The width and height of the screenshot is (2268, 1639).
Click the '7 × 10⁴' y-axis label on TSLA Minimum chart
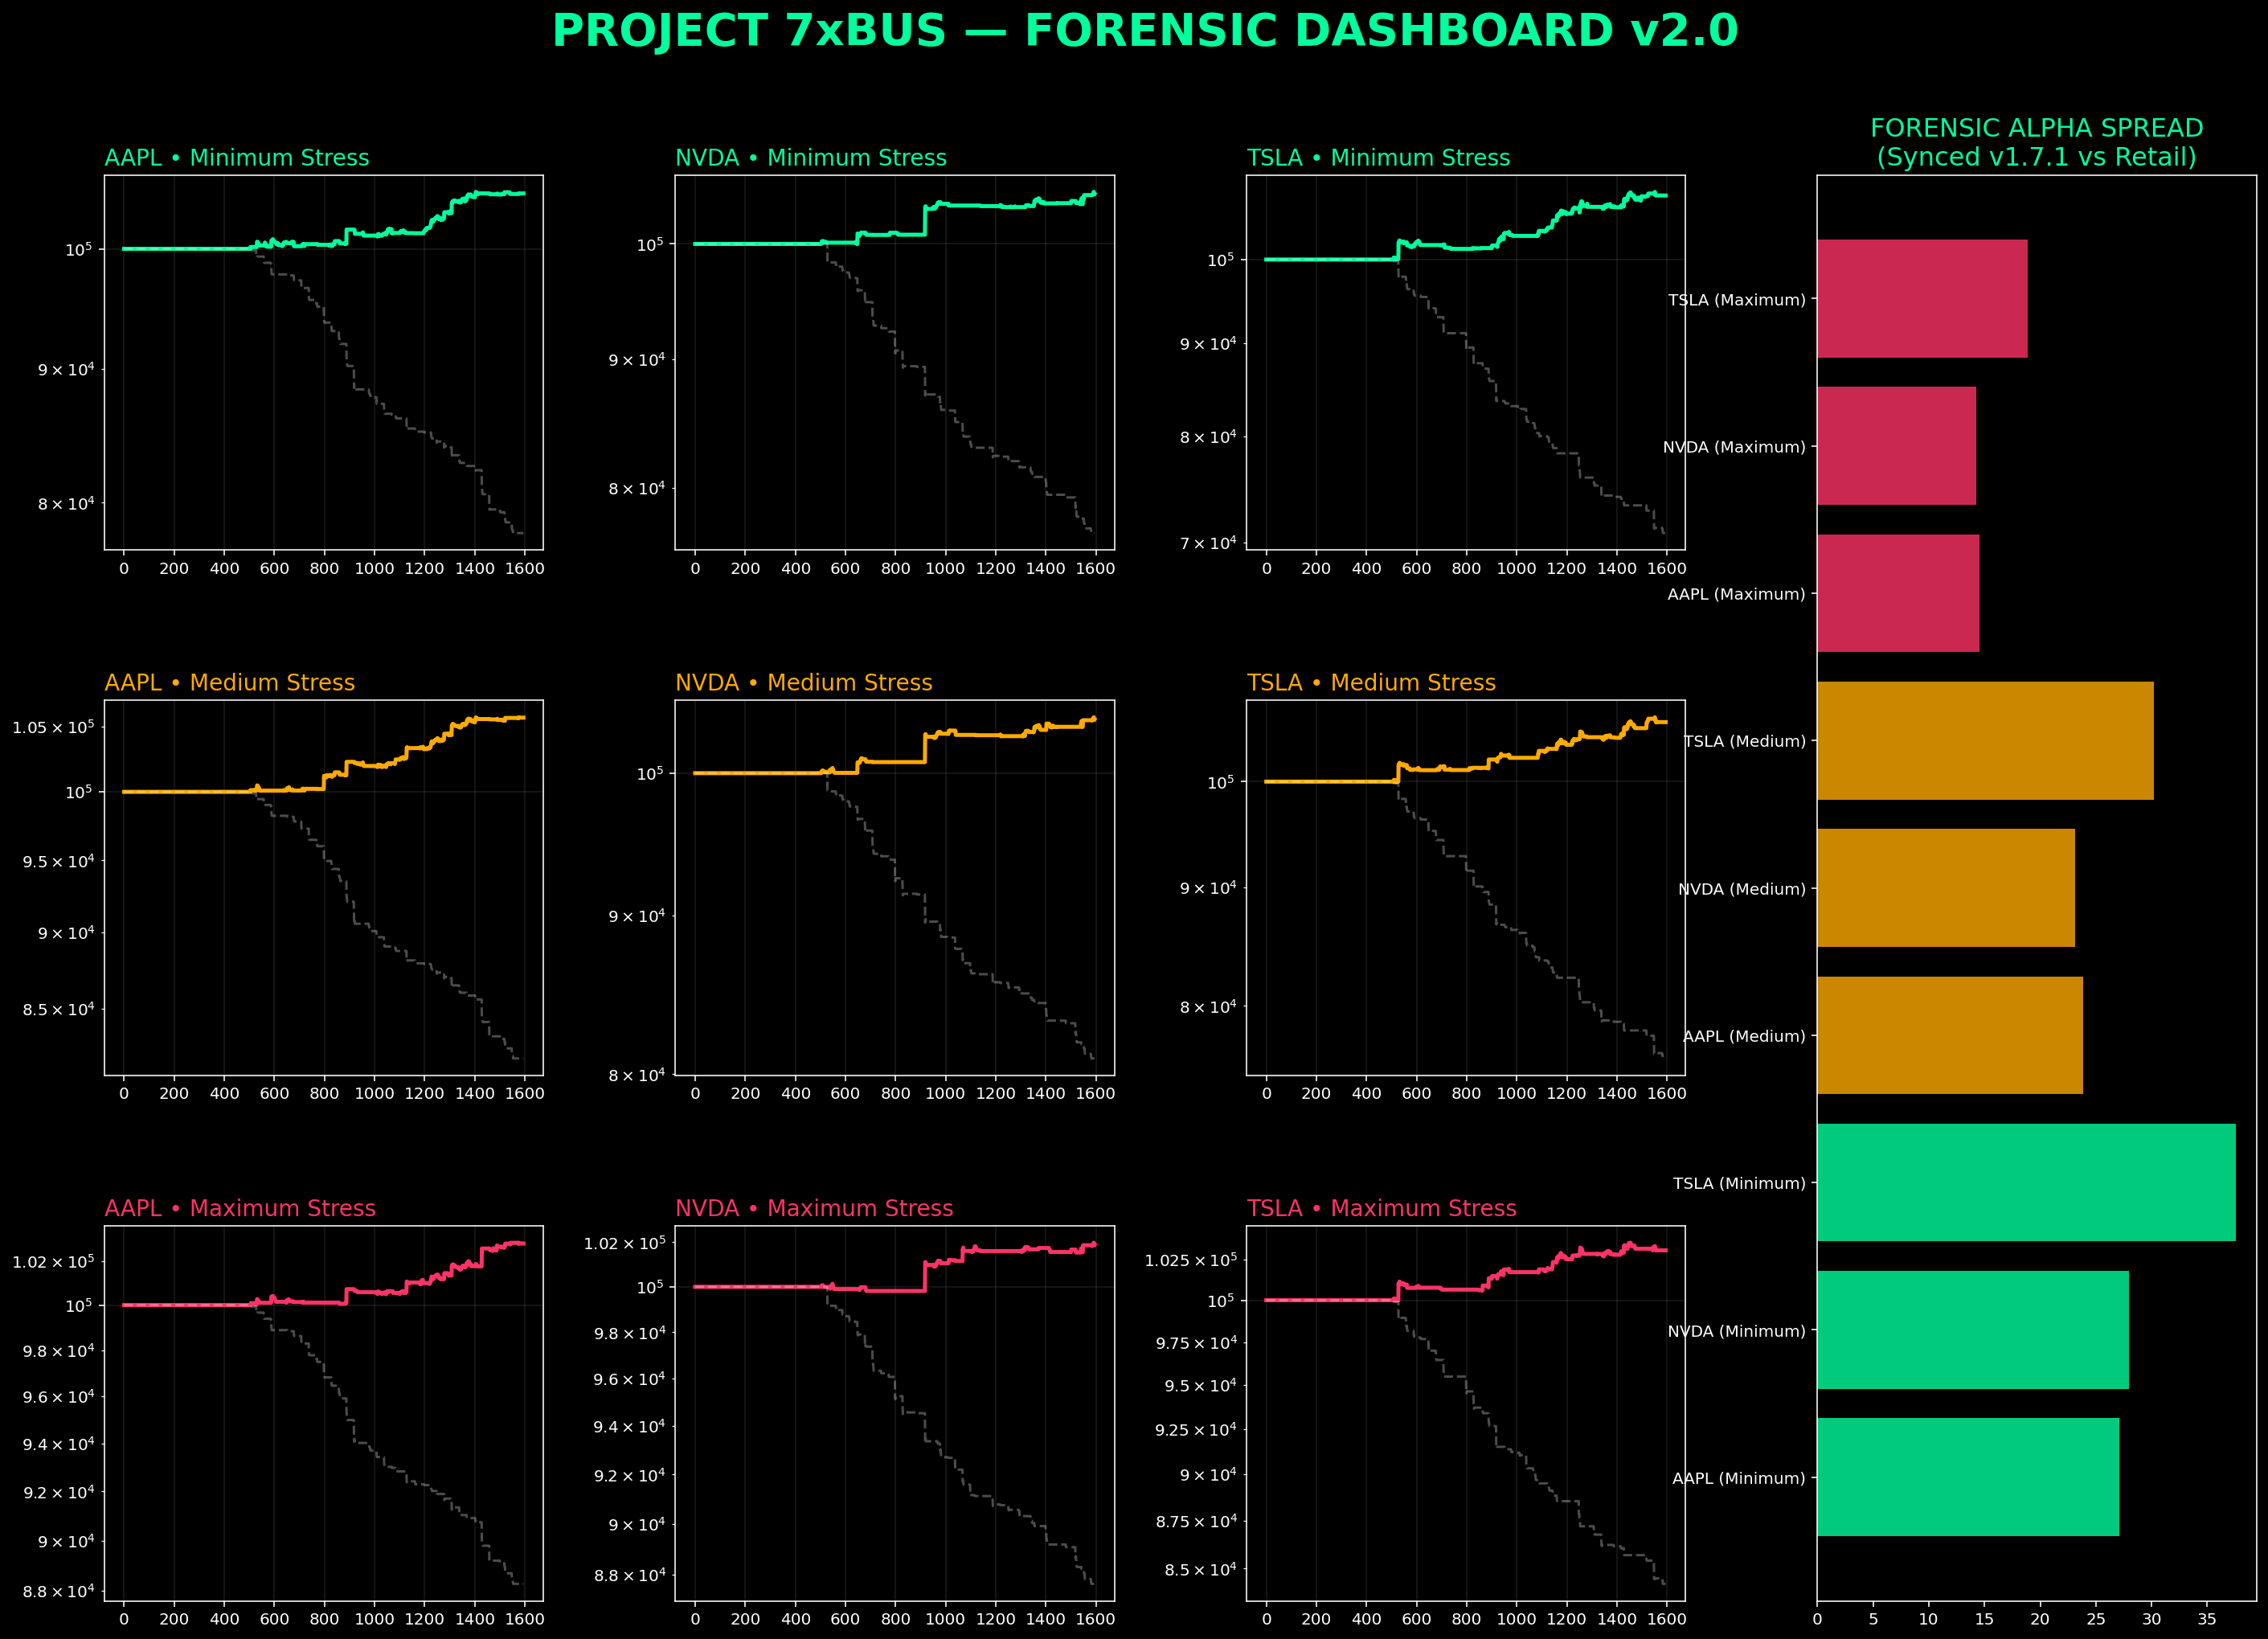1207,543
